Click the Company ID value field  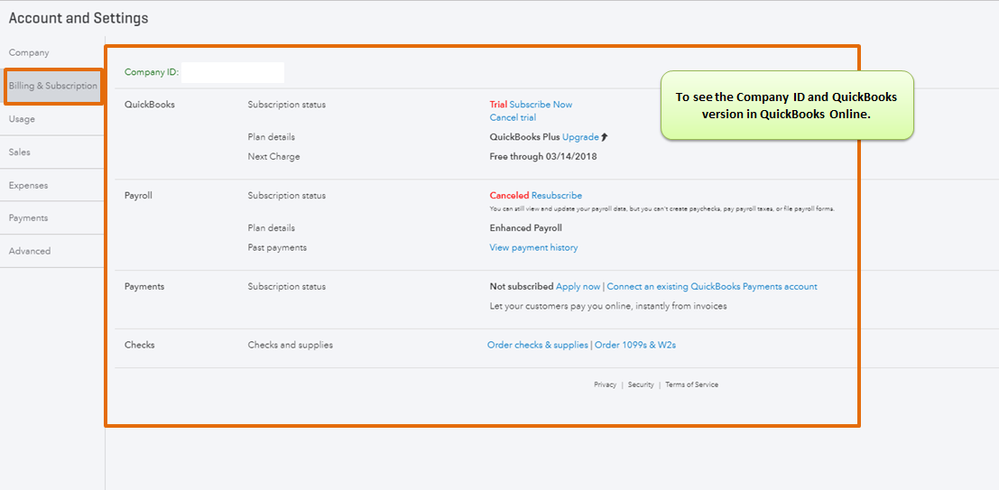[233, 73]
